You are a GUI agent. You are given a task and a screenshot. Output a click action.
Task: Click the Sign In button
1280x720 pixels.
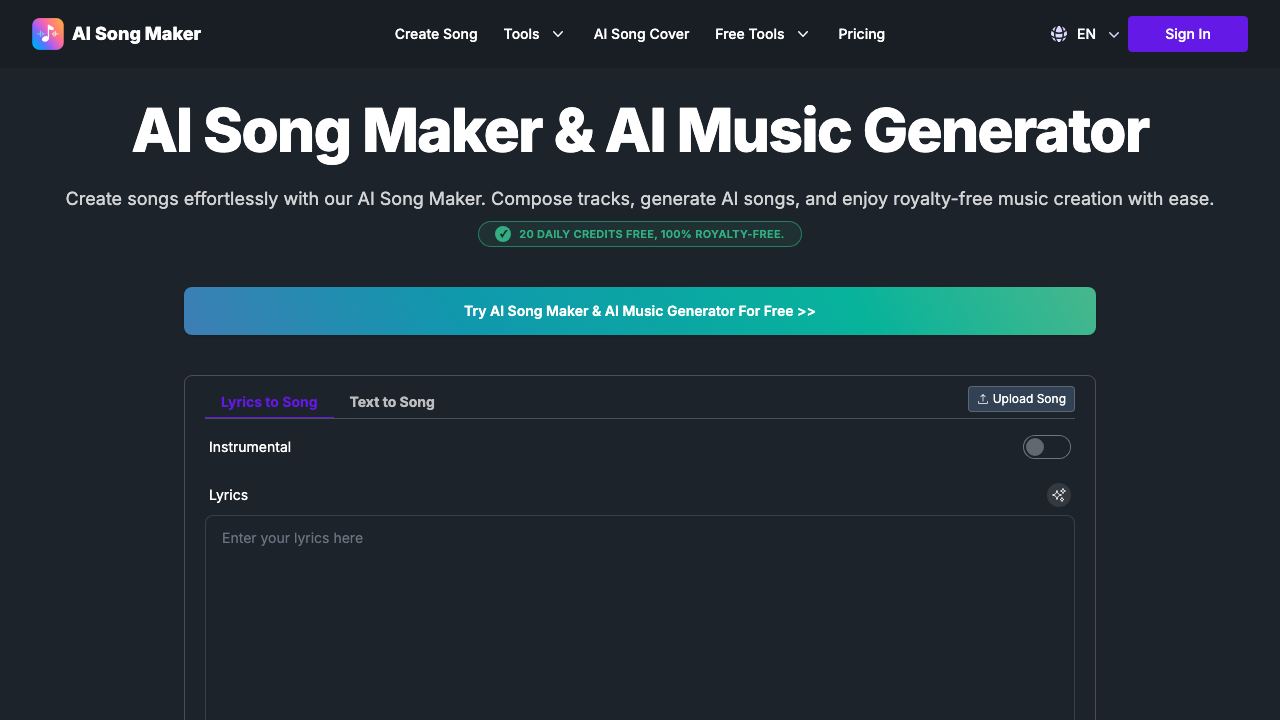(1188, 34)
